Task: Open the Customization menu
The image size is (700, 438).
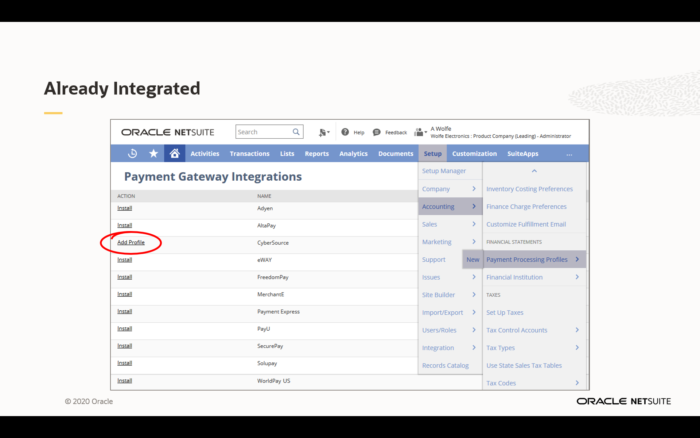Action: point(474,154)
